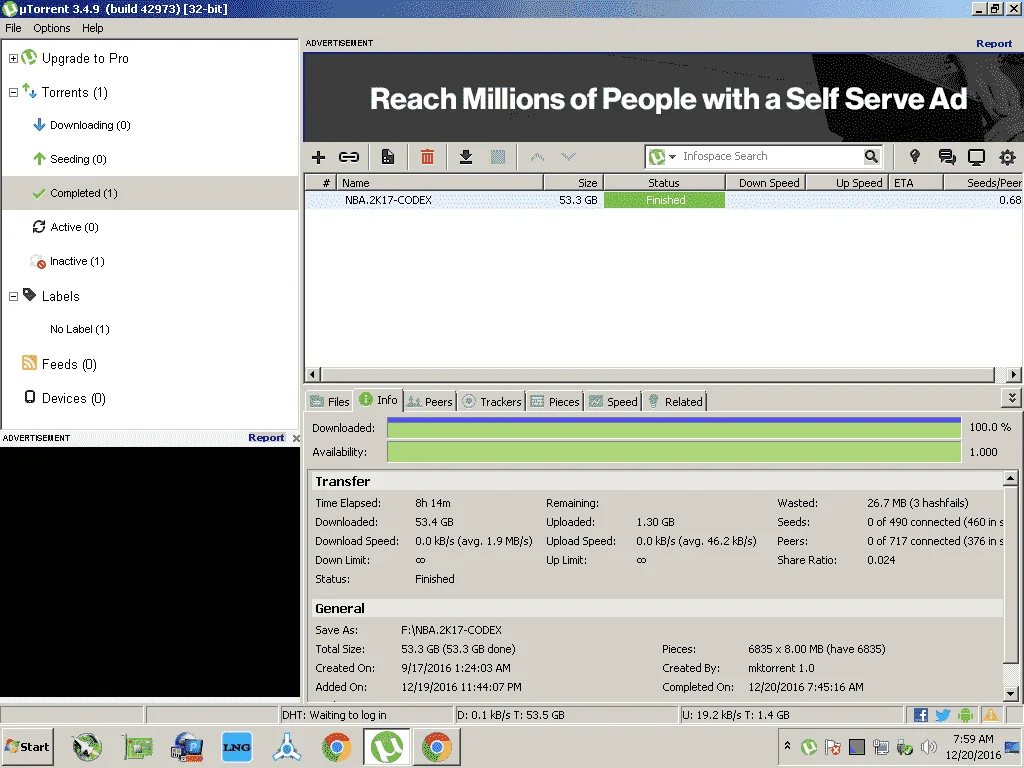Viewport: 1024px width, 768px height.
Task: Click the left arrow of horizontal scrollbar
Action: click(312, 375)
